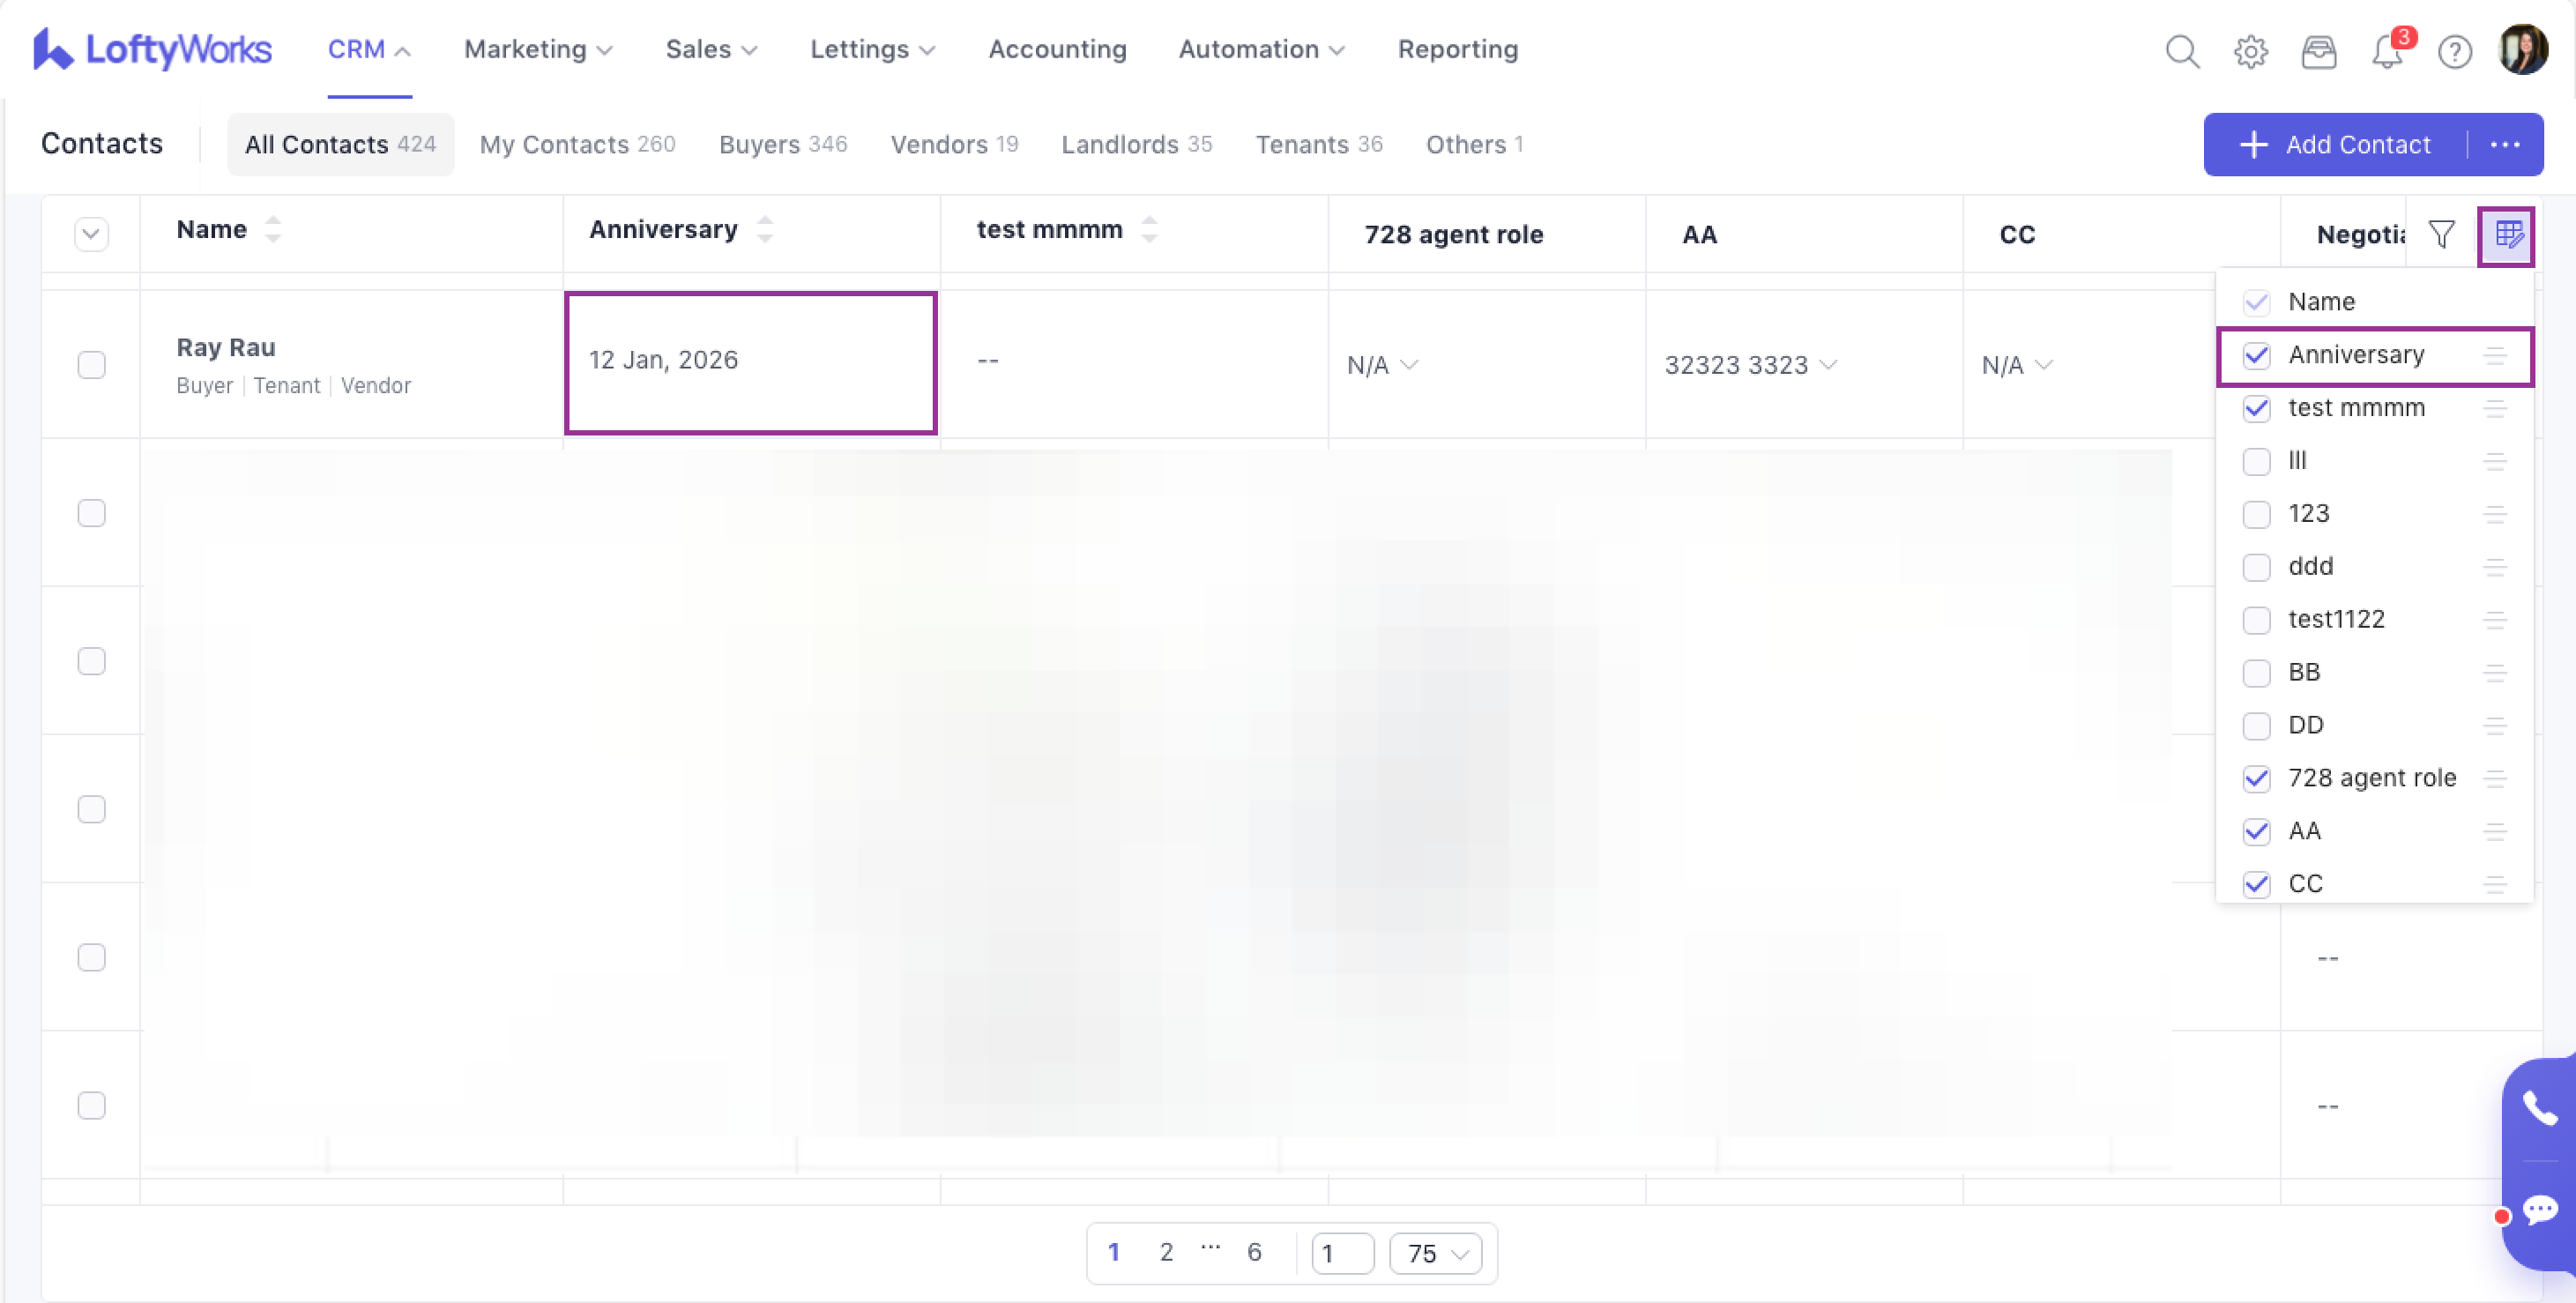Viewport: 2576px width, 1303px height.
Task: Open the search magnifier icon
Action: 2182,50
